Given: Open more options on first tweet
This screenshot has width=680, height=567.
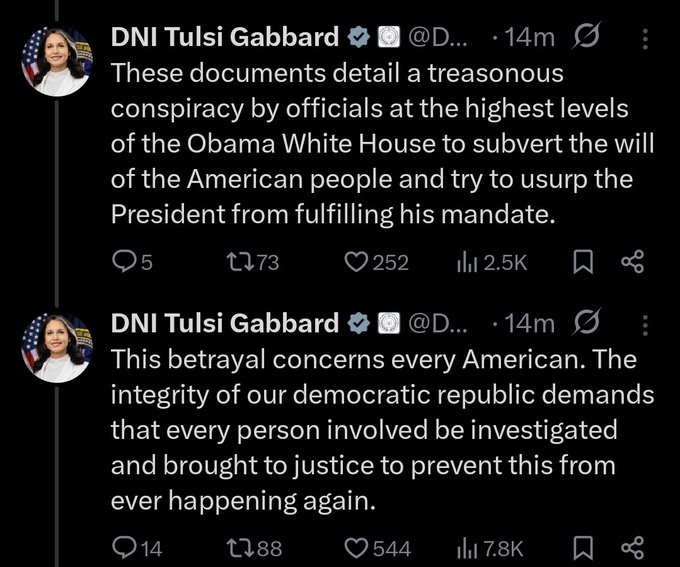Looking at the screenshot, I should coord(644,39).
